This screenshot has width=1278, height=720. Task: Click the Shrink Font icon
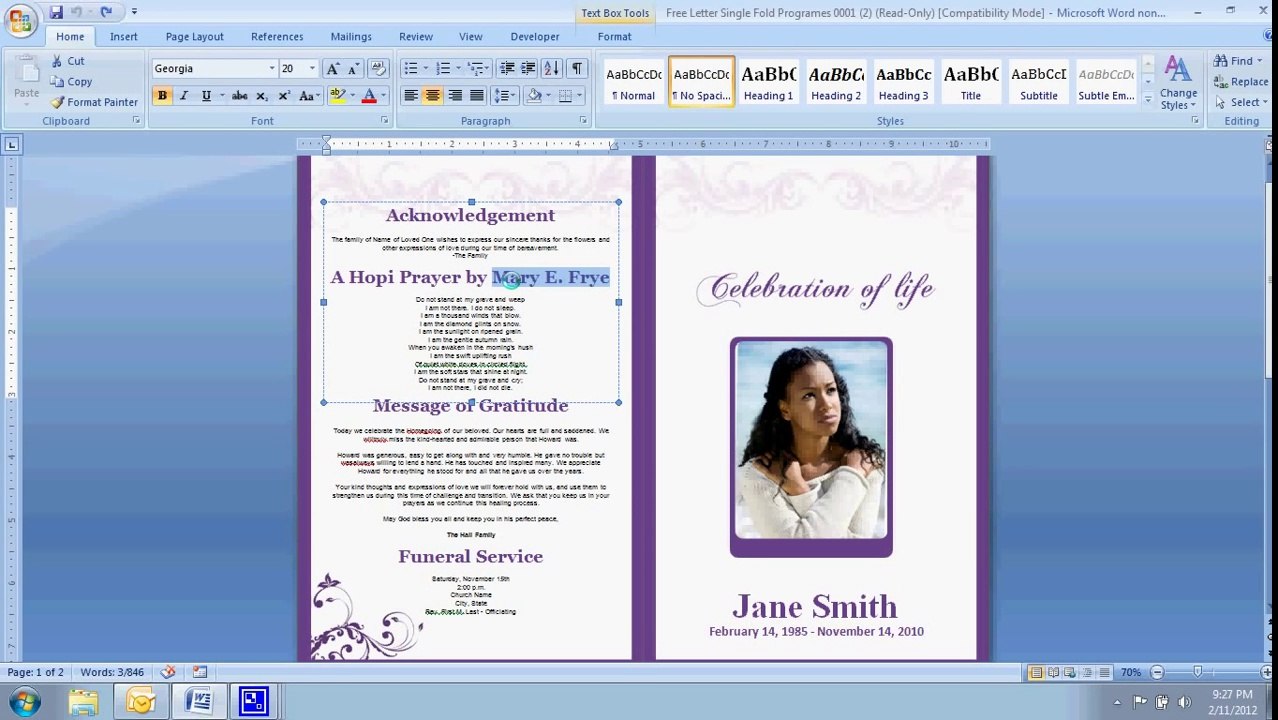(354, 69)
